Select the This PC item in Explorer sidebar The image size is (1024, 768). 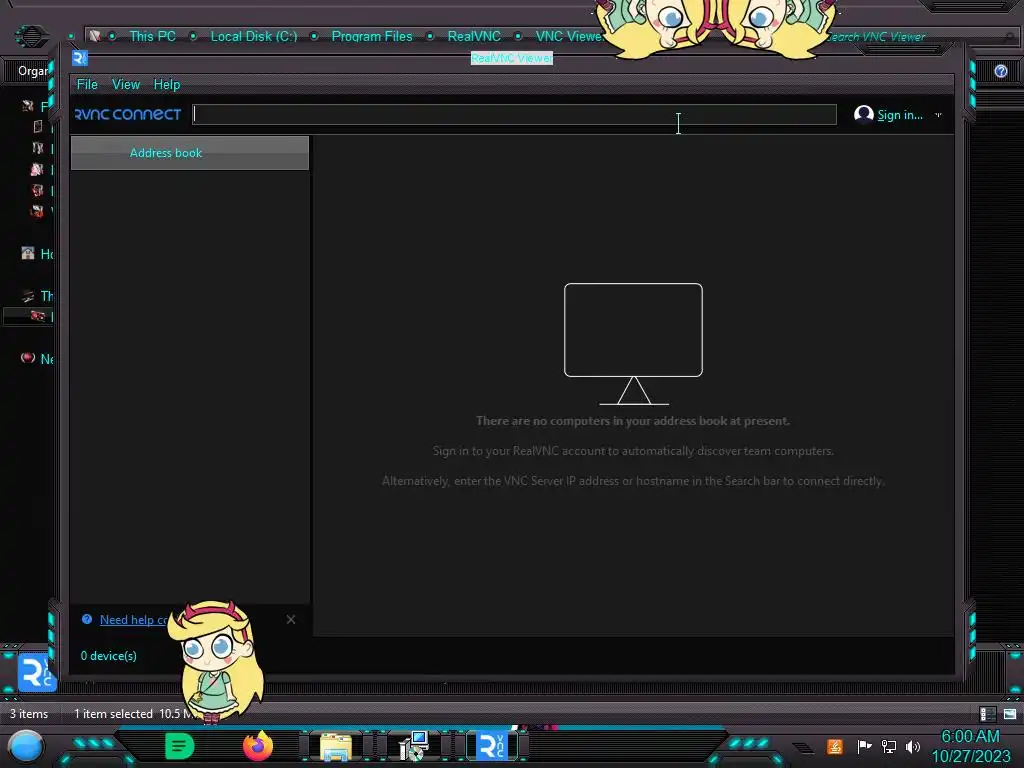37,296
